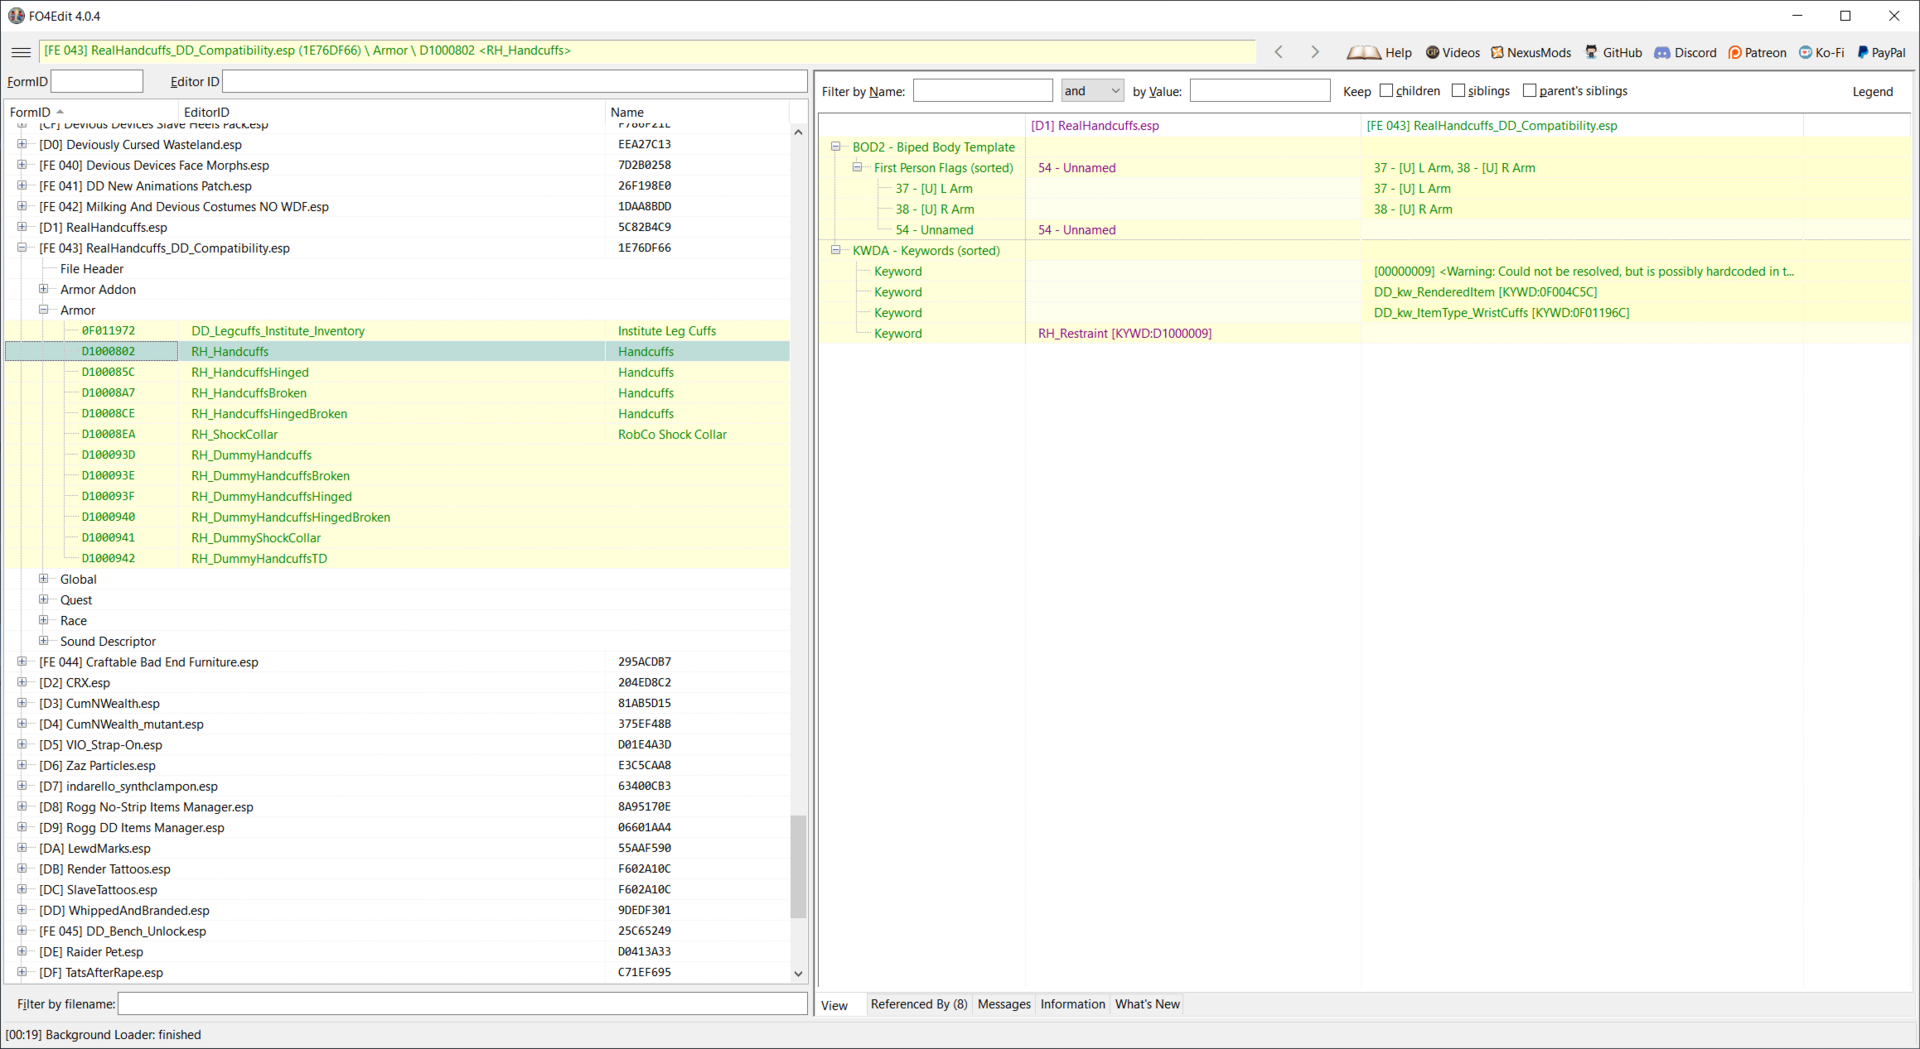Enable the Keep siblings checkbox
The height and width of the screenshot is (1049, 1920).
(x=1458, y=91)
